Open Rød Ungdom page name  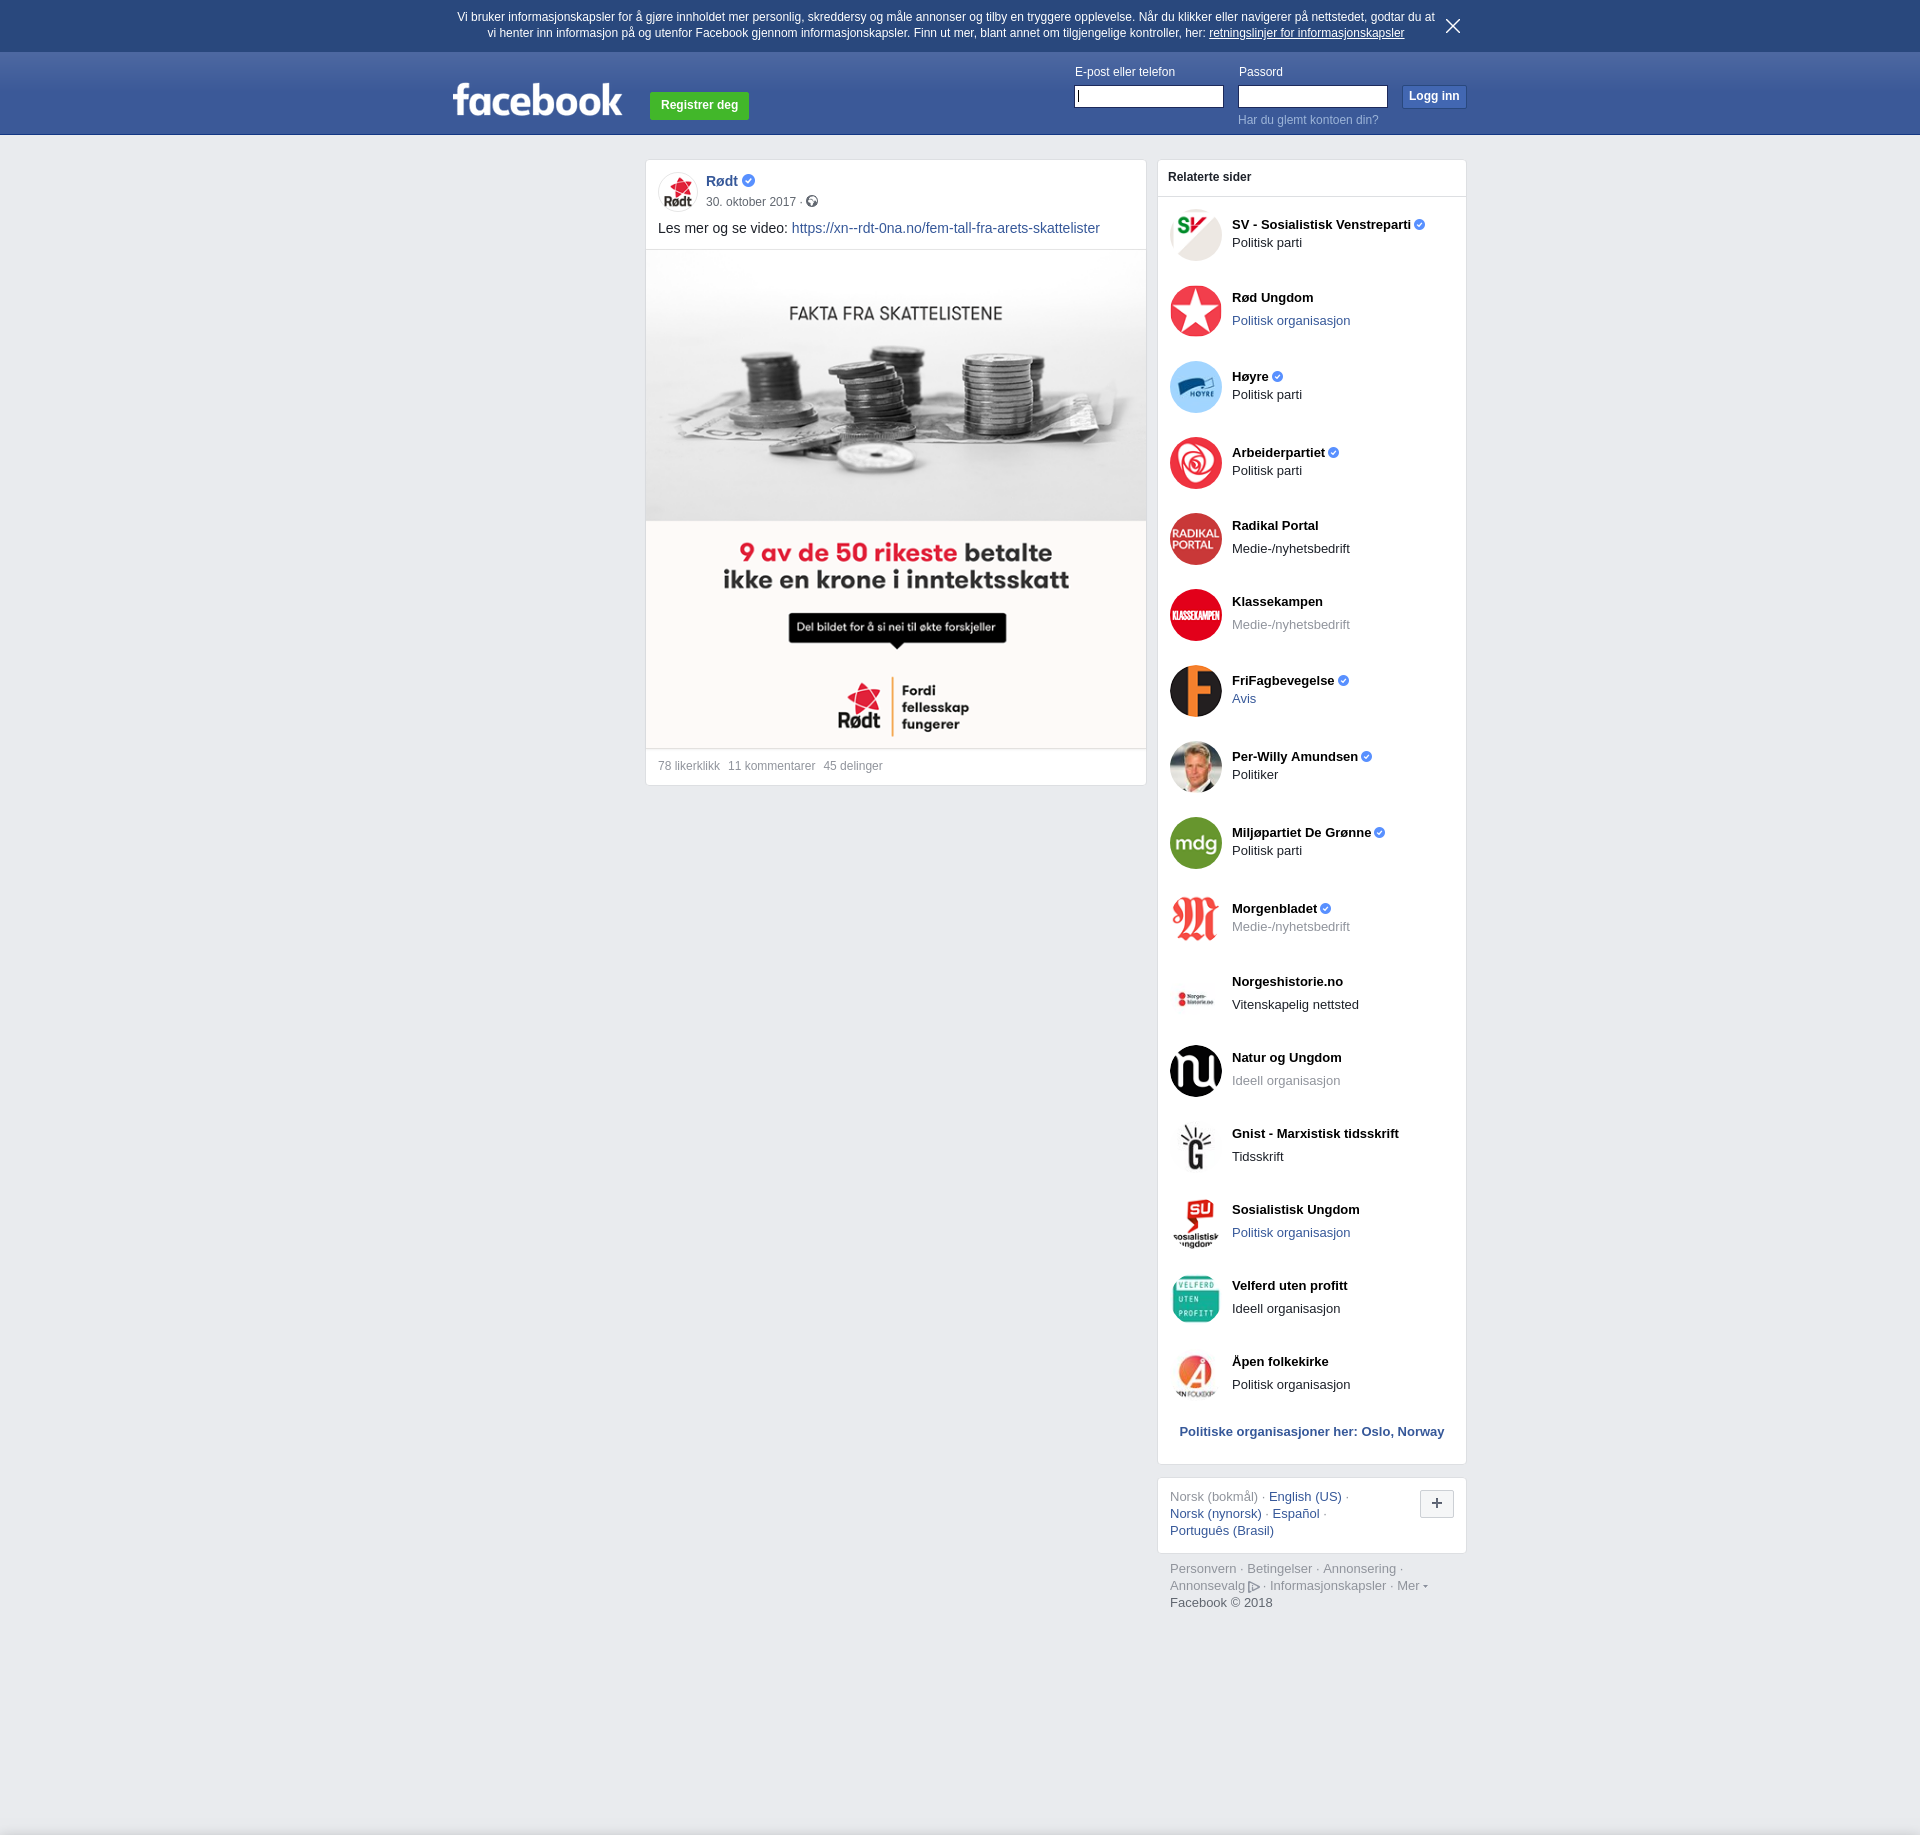pos(1272,298)
